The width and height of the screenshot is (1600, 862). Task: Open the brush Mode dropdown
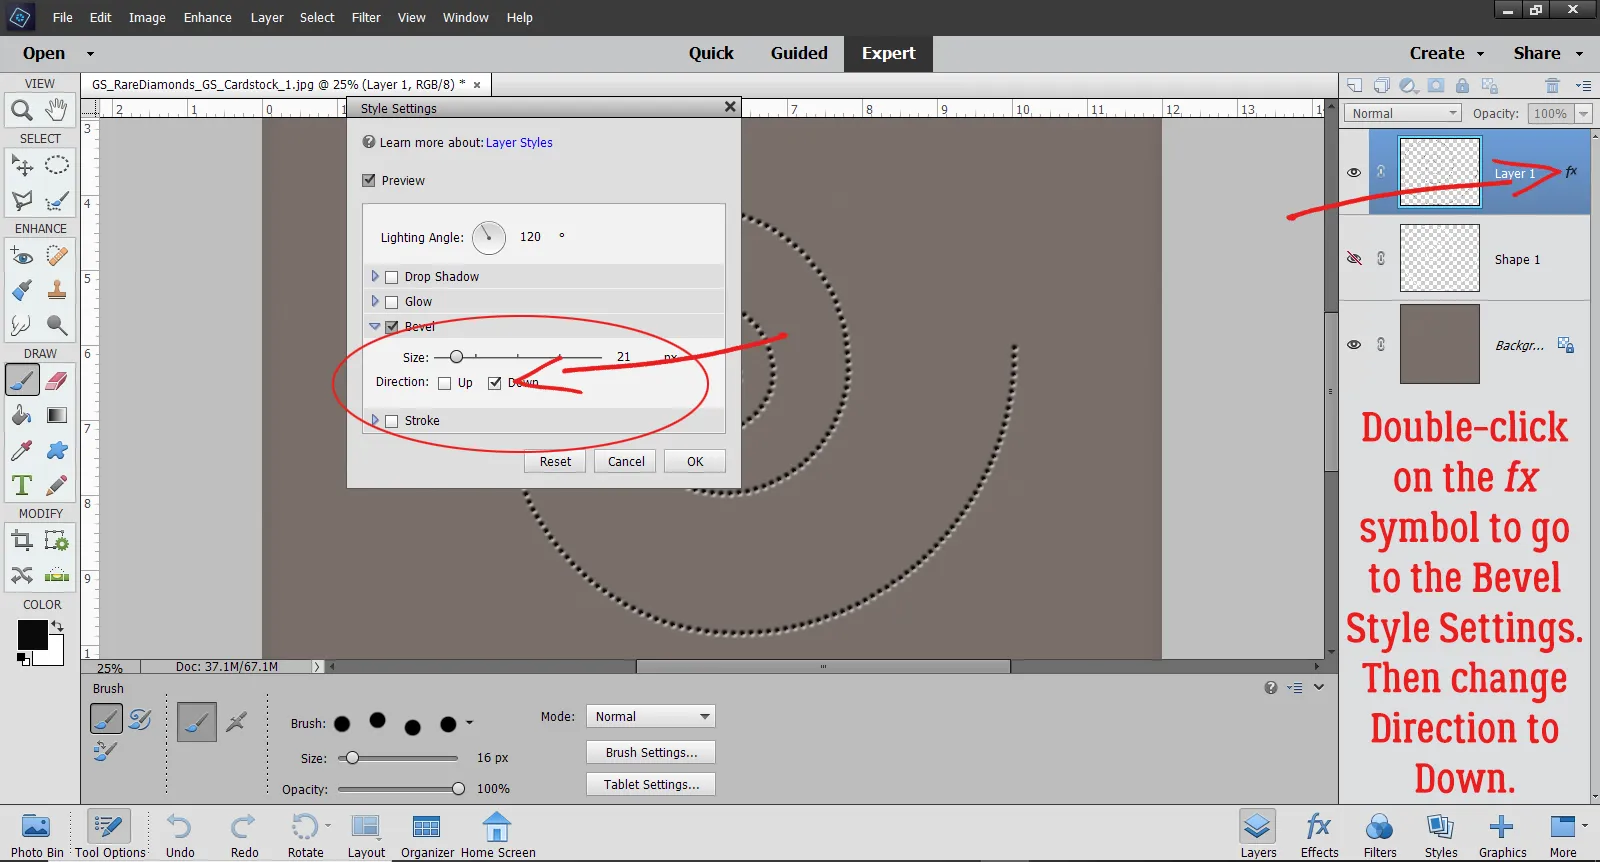click(x=650, y=717)
